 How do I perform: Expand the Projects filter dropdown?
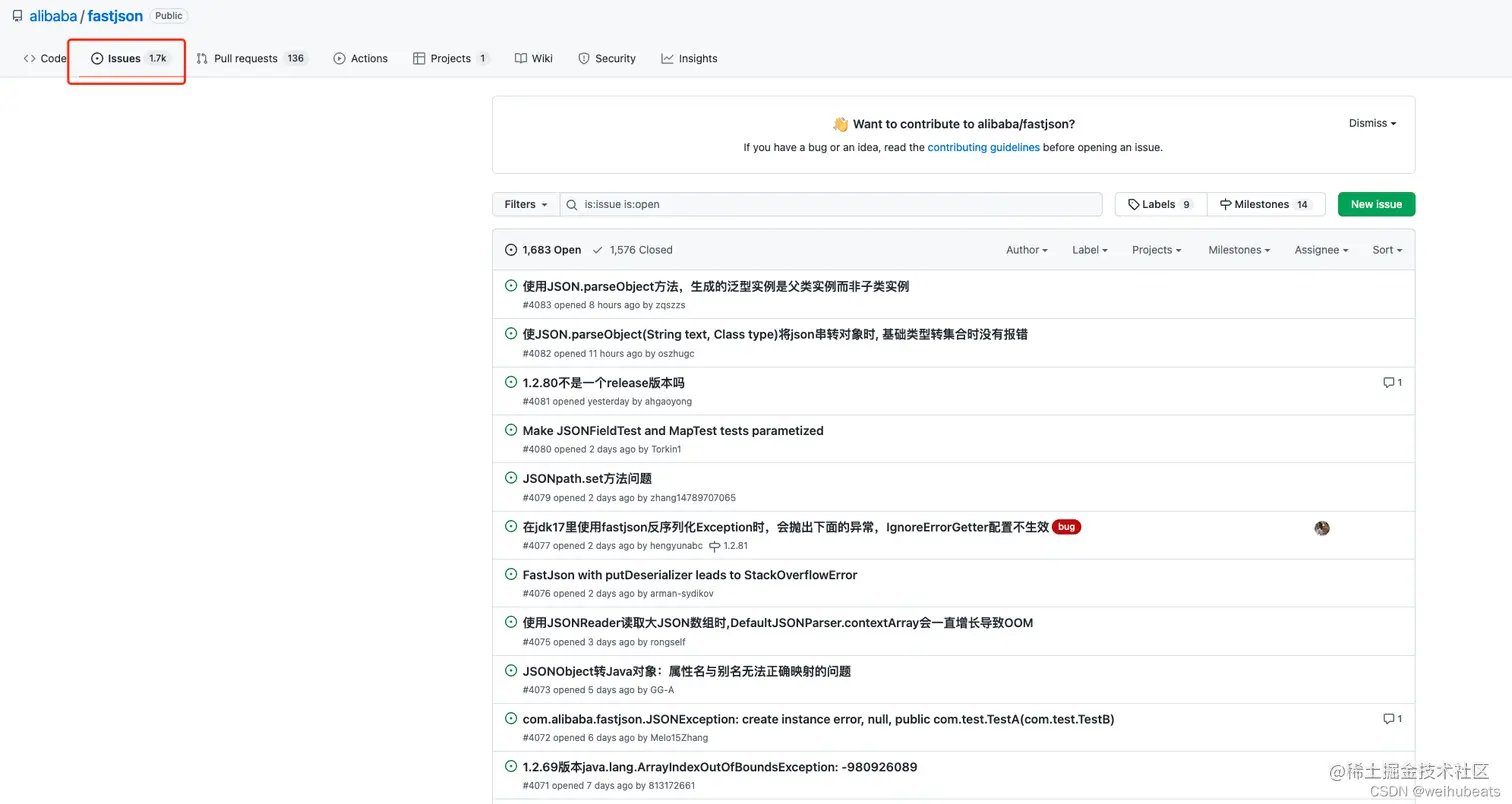tap(1157, 250)
